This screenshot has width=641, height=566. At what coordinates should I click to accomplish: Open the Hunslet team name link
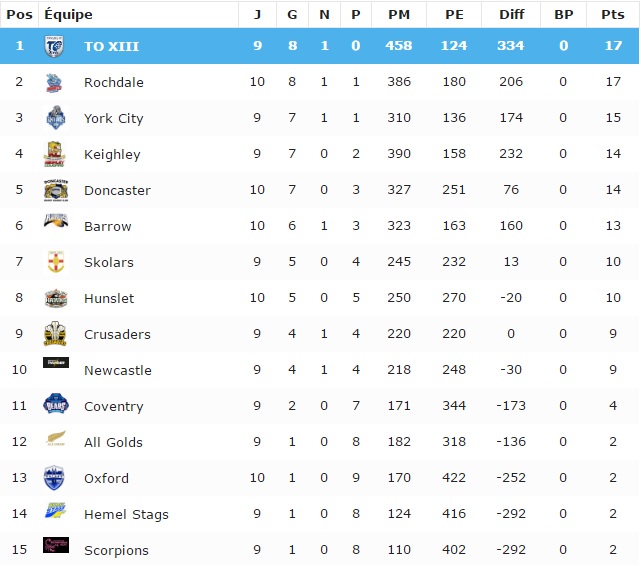click(109, 298)
